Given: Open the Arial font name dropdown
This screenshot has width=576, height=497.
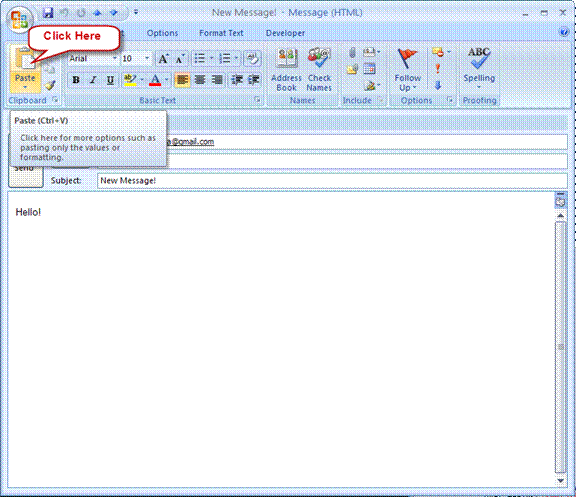Looking at the screenshot, I should [x=115, y=58].
